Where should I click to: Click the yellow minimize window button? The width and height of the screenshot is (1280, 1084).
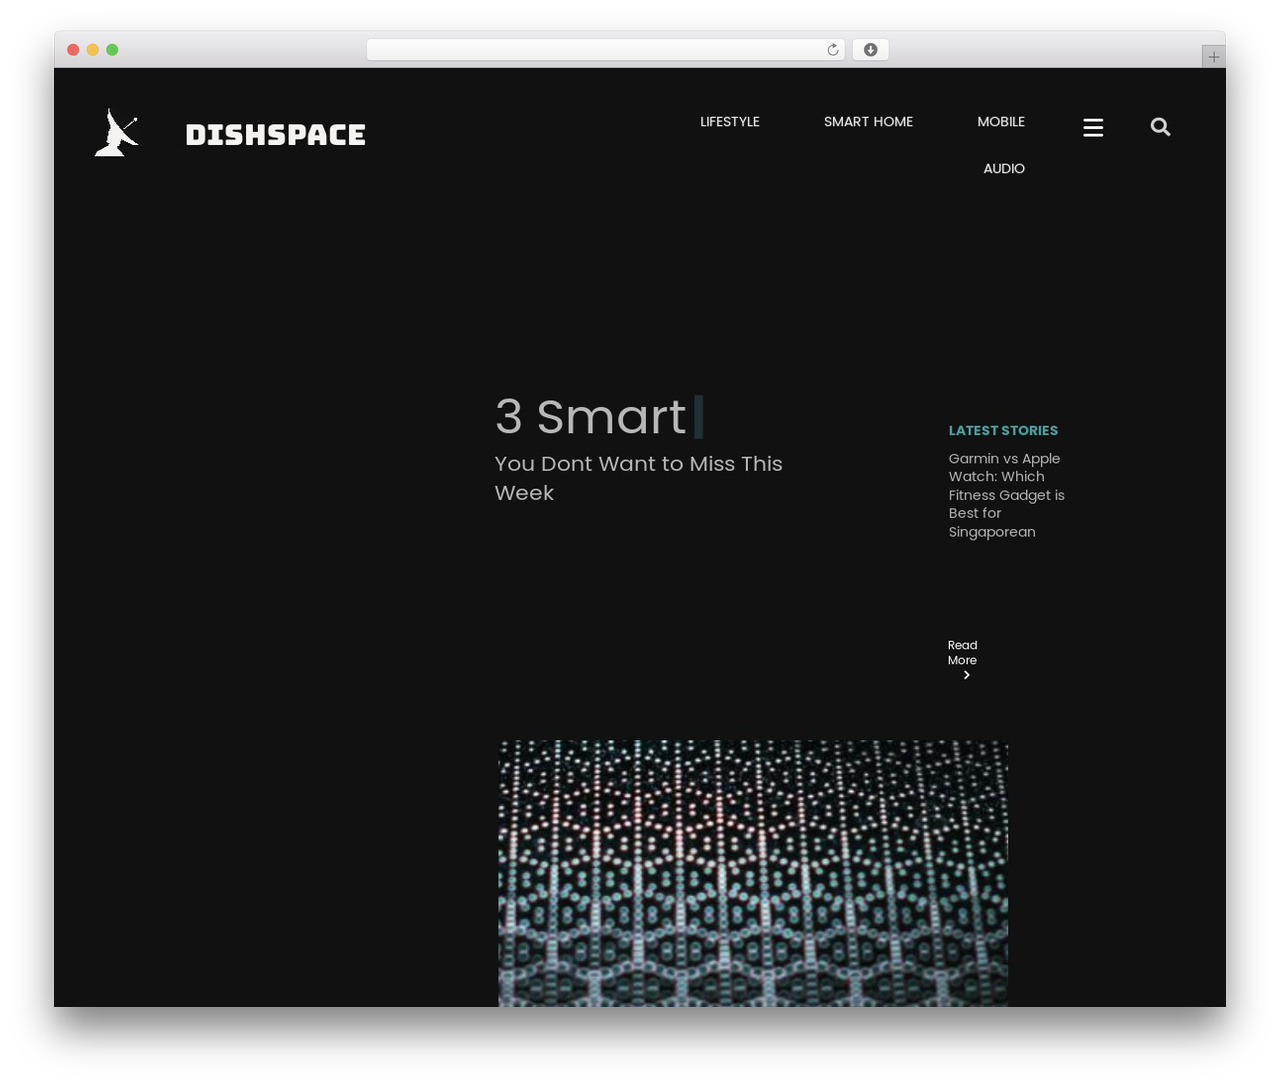click(93, 50)
